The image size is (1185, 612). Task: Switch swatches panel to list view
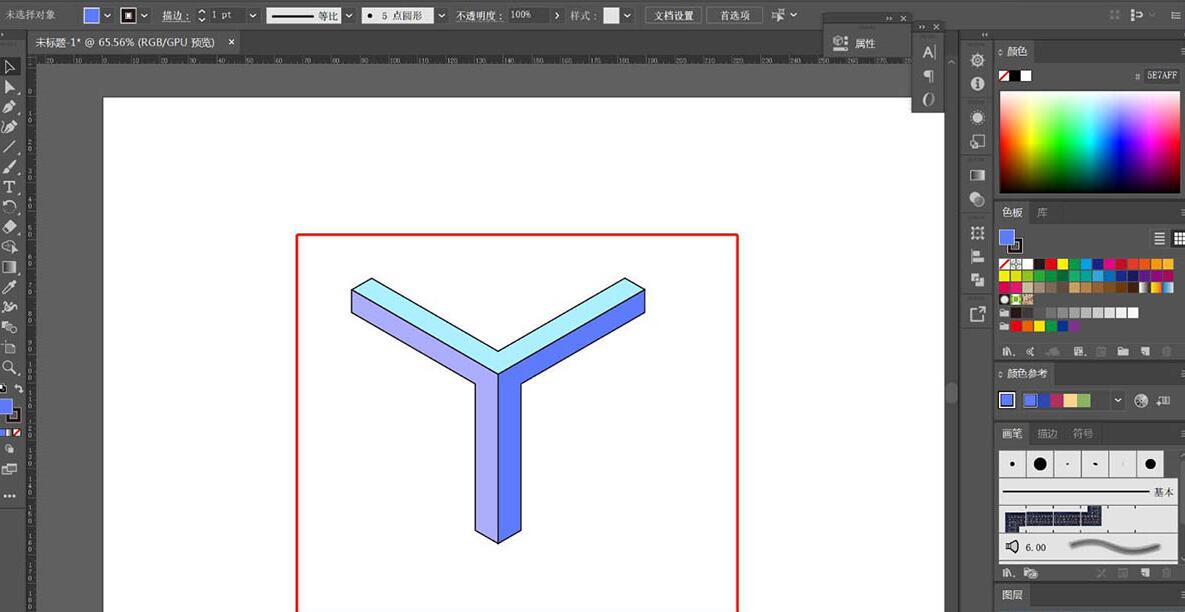[x=1160, y=238]
